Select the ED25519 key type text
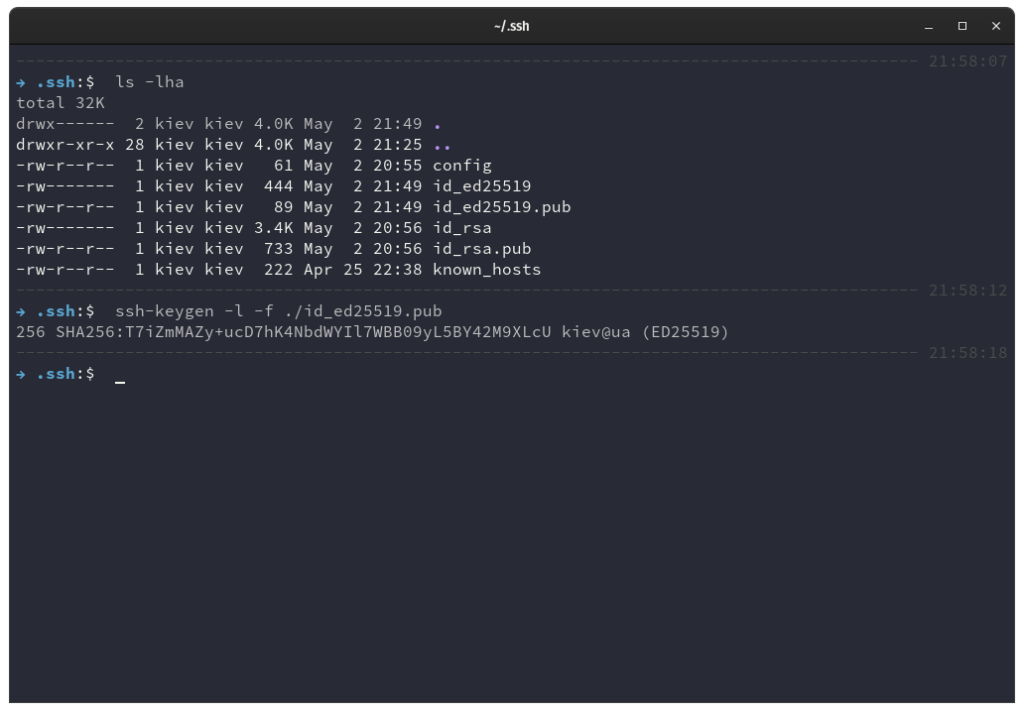This screenshot has height=712, width=1024. click(x=685, y=332)
